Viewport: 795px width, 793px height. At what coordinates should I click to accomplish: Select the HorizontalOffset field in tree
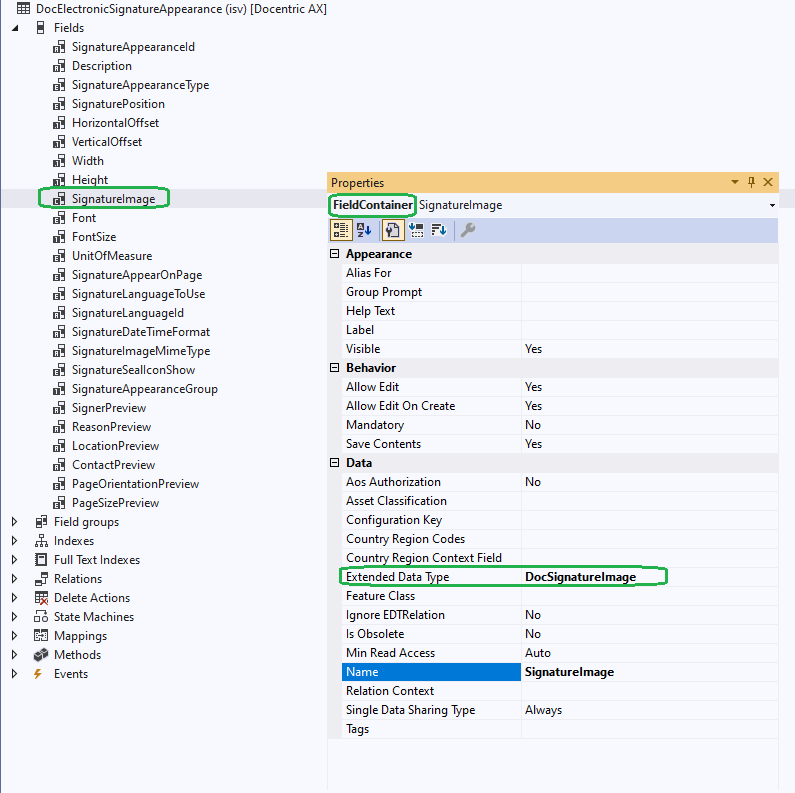115,123
